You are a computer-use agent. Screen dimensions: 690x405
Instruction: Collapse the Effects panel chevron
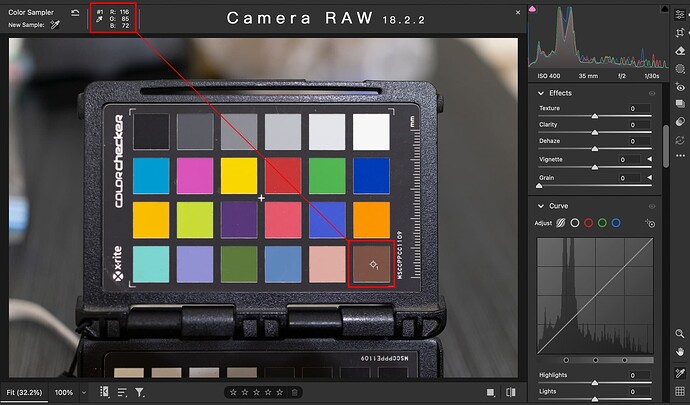tap(541, 93)
